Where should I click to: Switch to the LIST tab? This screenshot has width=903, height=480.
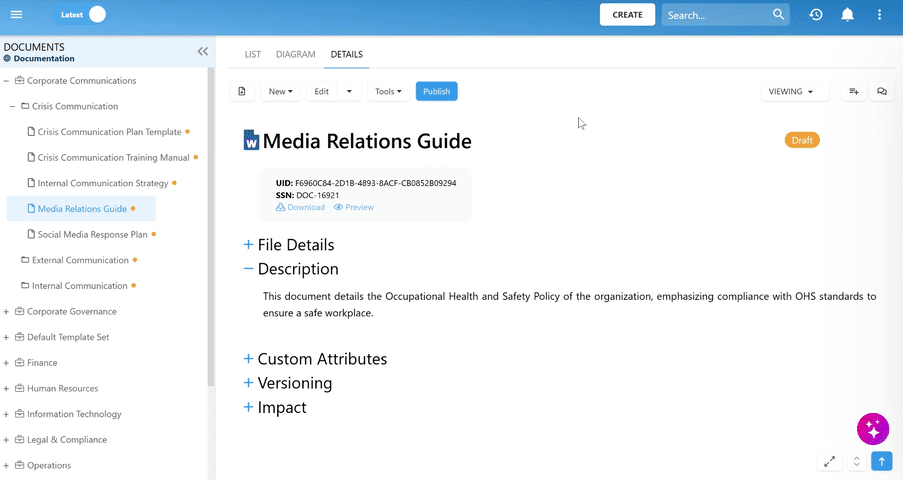point(252,54)
